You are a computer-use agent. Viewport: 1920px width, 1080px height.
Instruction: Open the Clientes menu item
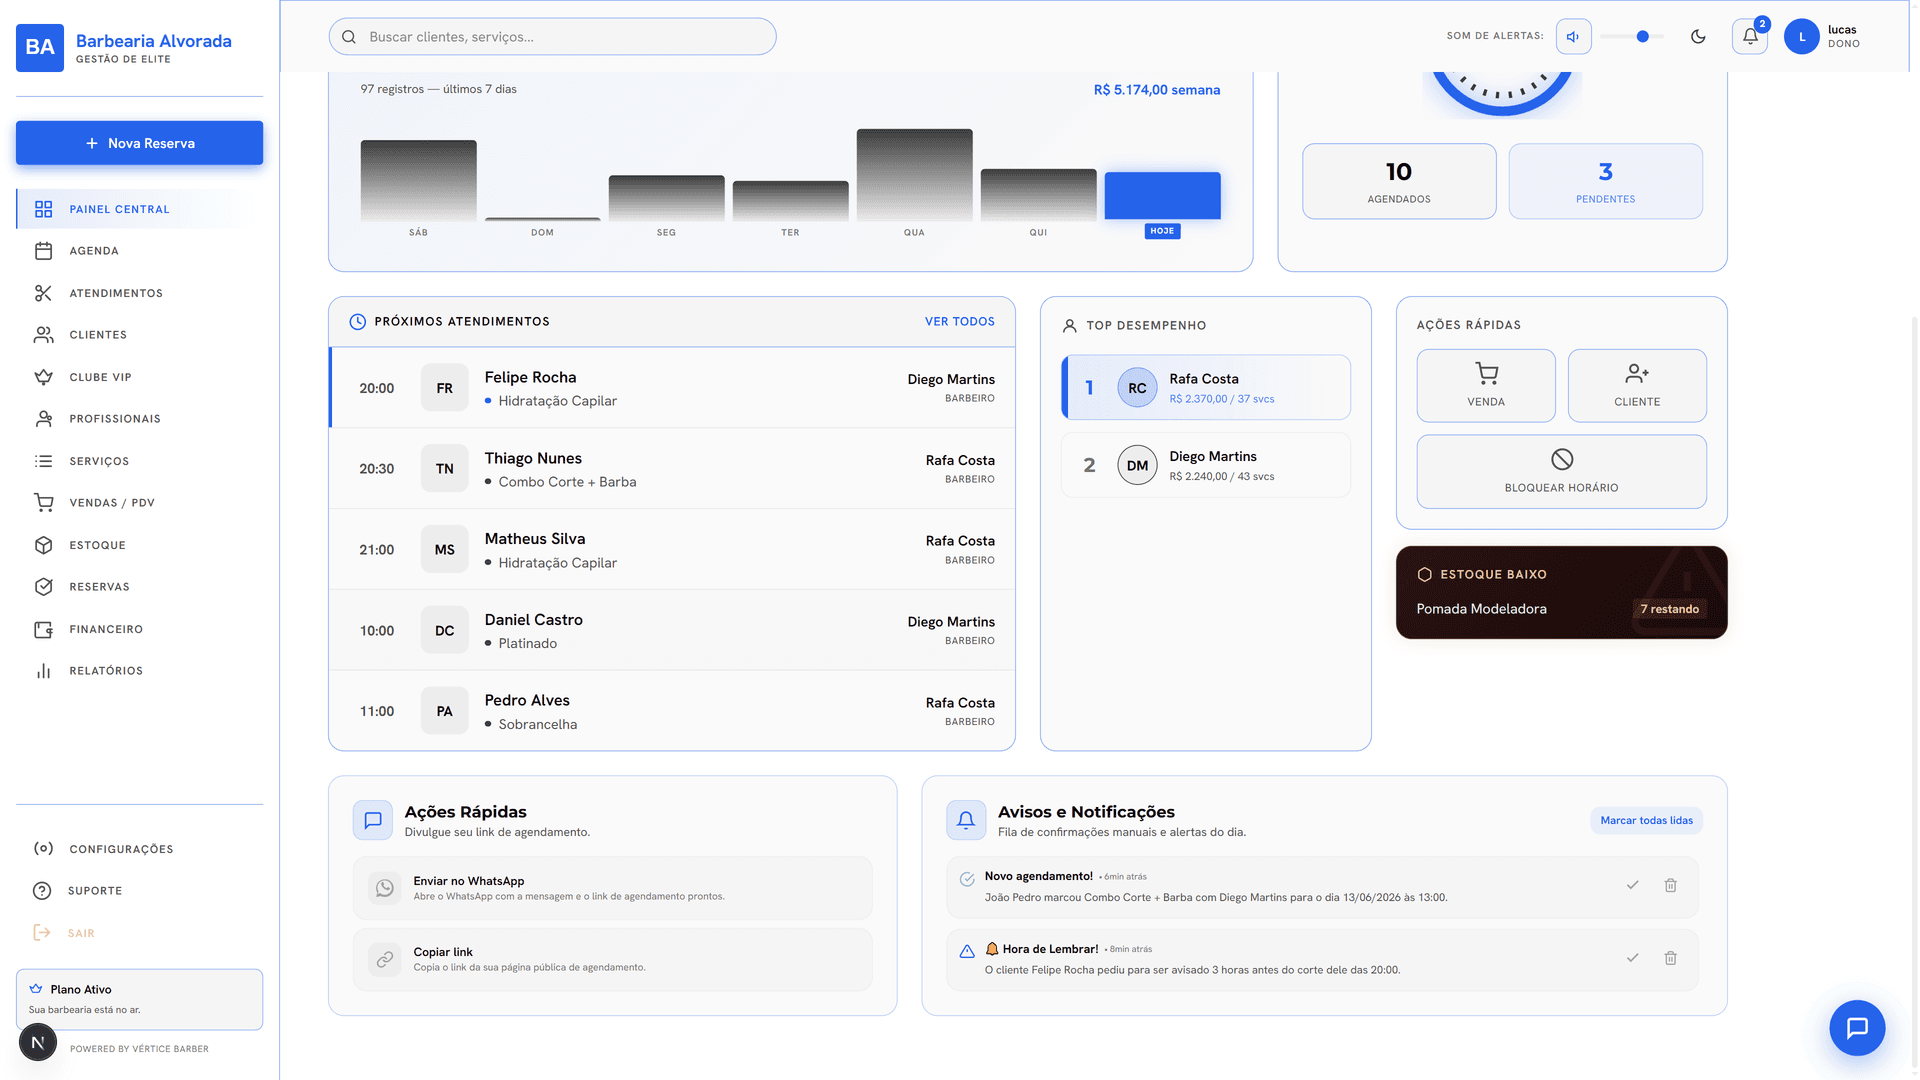(139, 335)
